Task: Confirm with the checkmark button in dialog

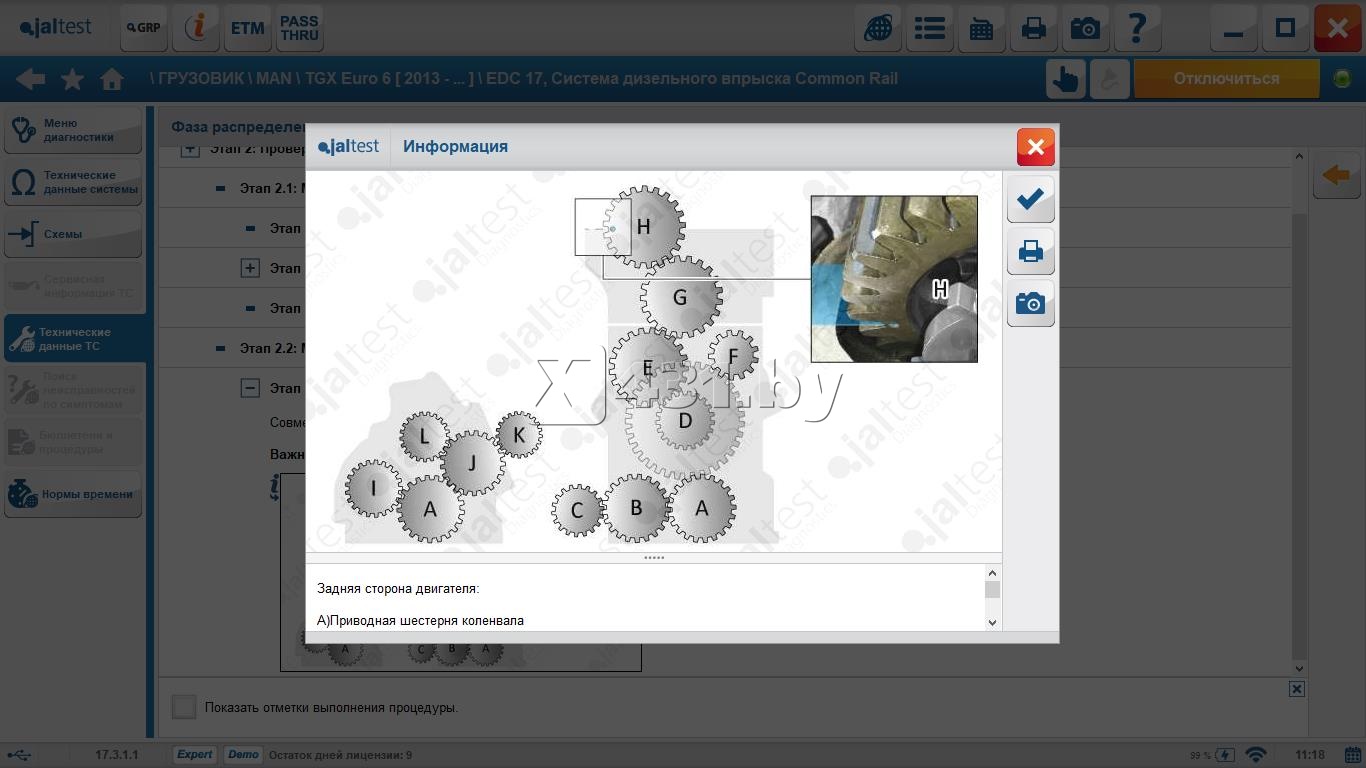Action: (x=1030, y=199)
